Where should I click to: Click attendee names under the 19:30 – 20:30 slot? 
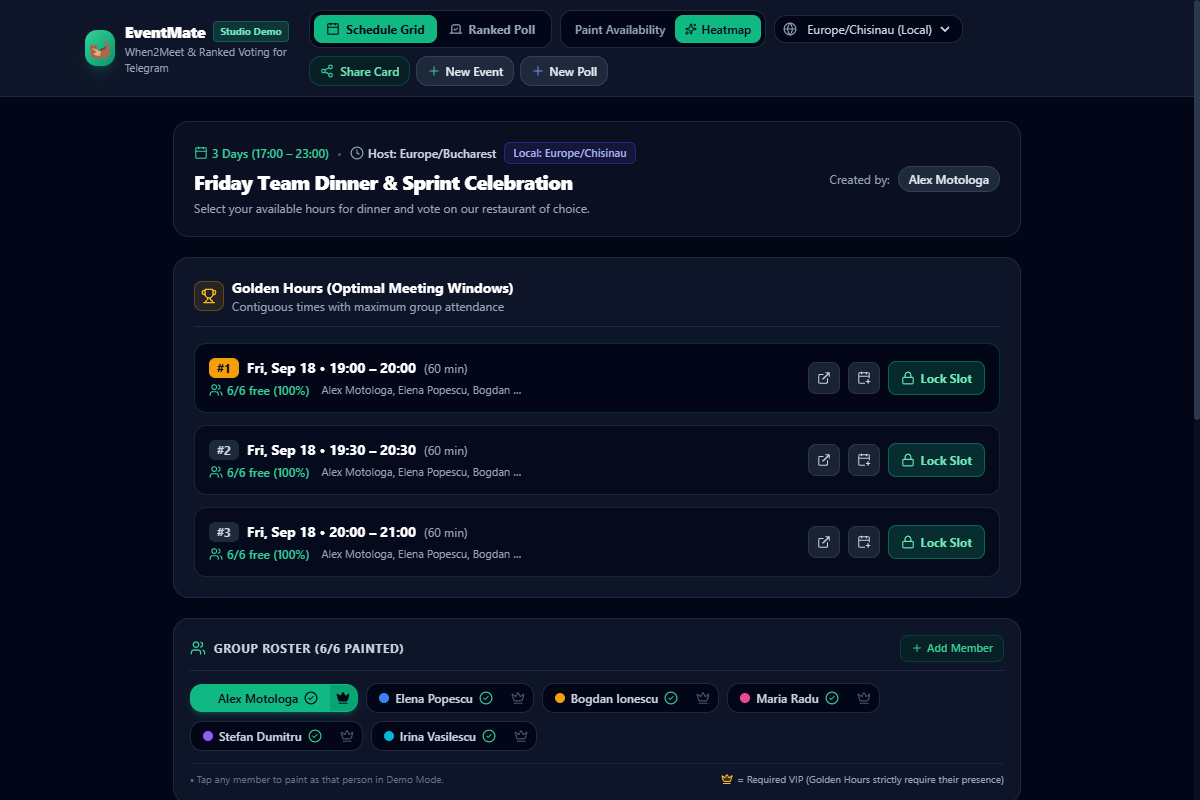pyautogui.click(x=421, y=472)
